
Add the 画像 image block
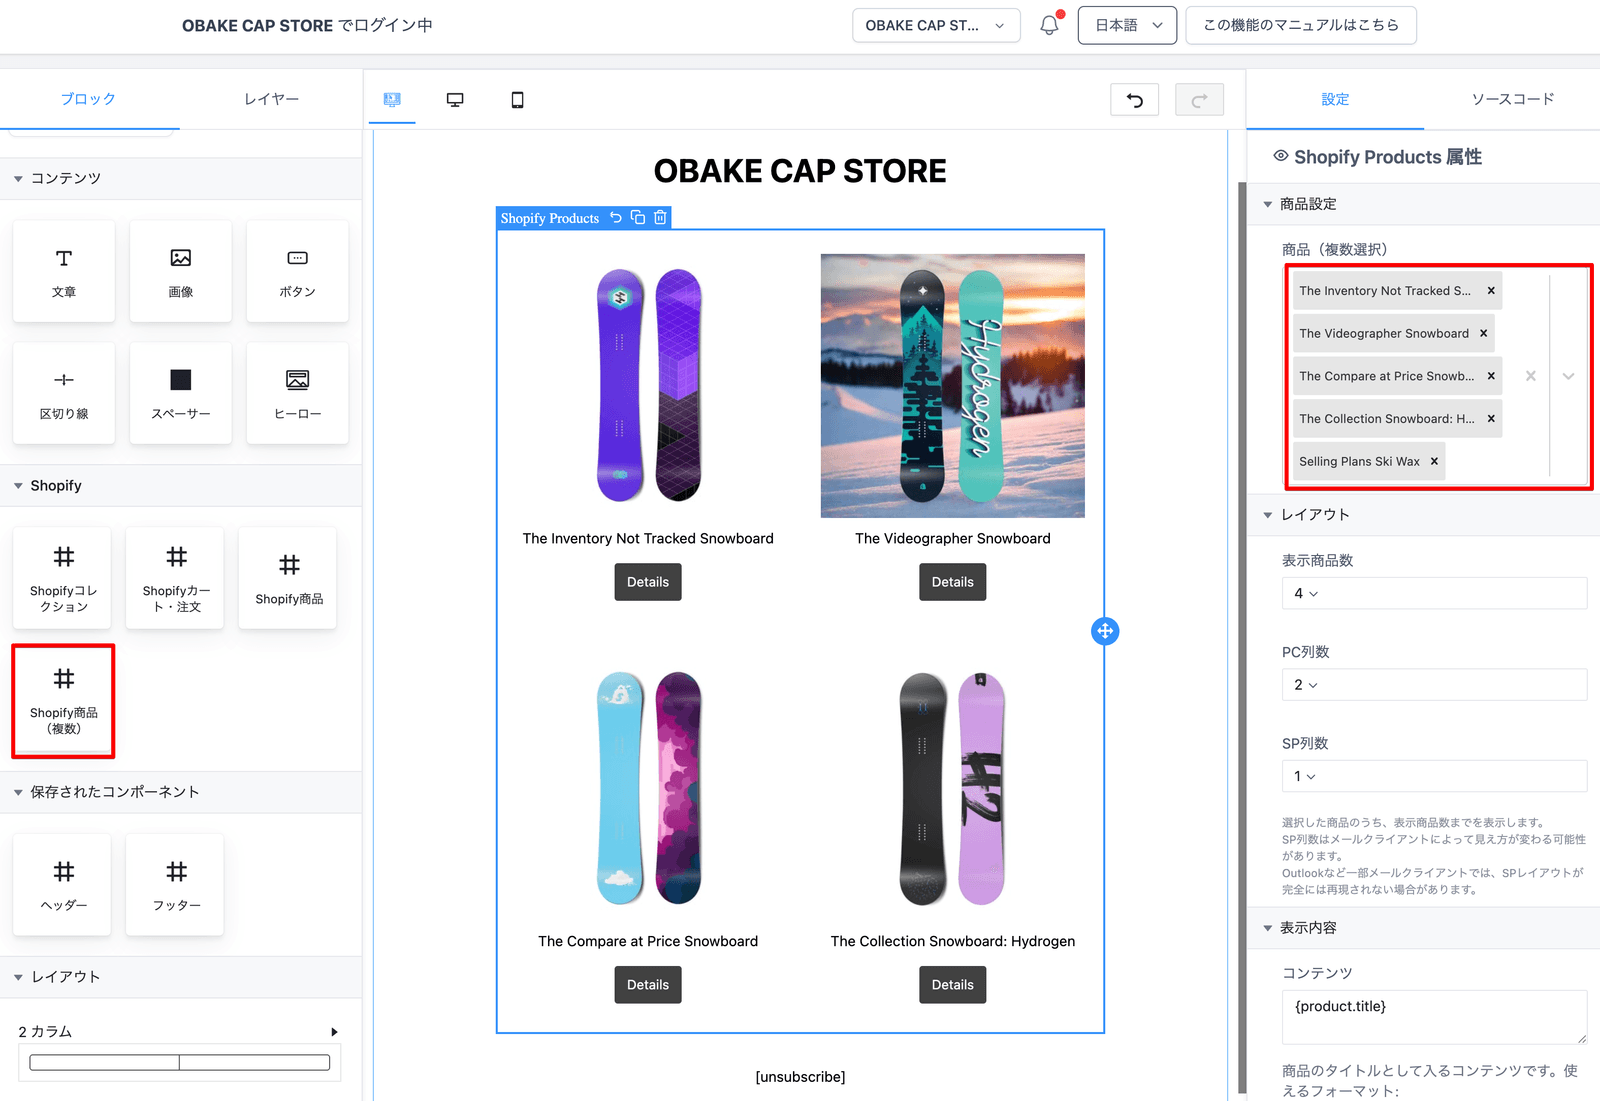coord(181,271)
